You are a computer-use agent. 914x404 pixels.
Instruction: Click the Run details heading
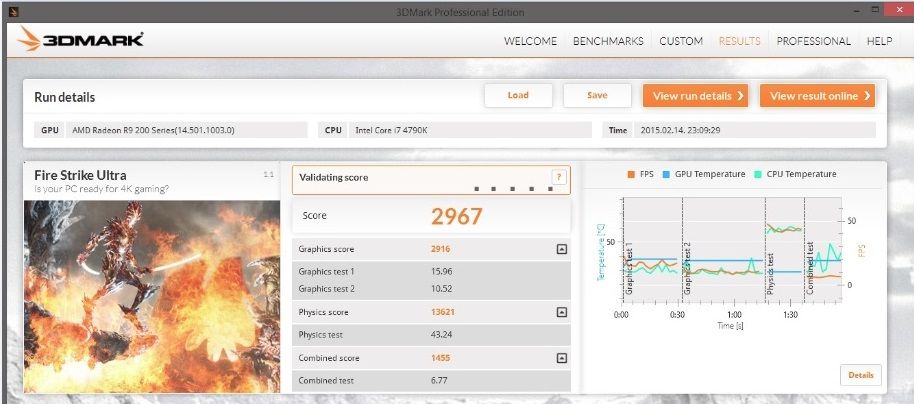point(65,97)
